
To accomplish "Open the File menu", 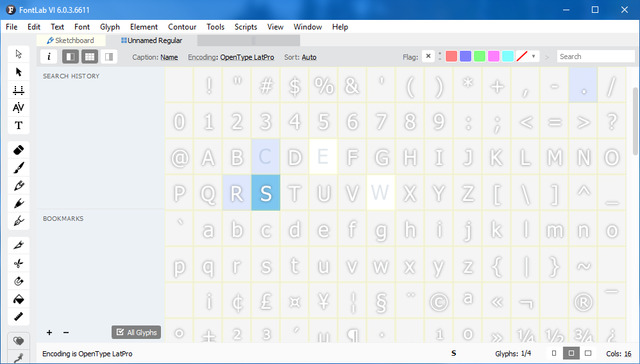I will [11, 27].
